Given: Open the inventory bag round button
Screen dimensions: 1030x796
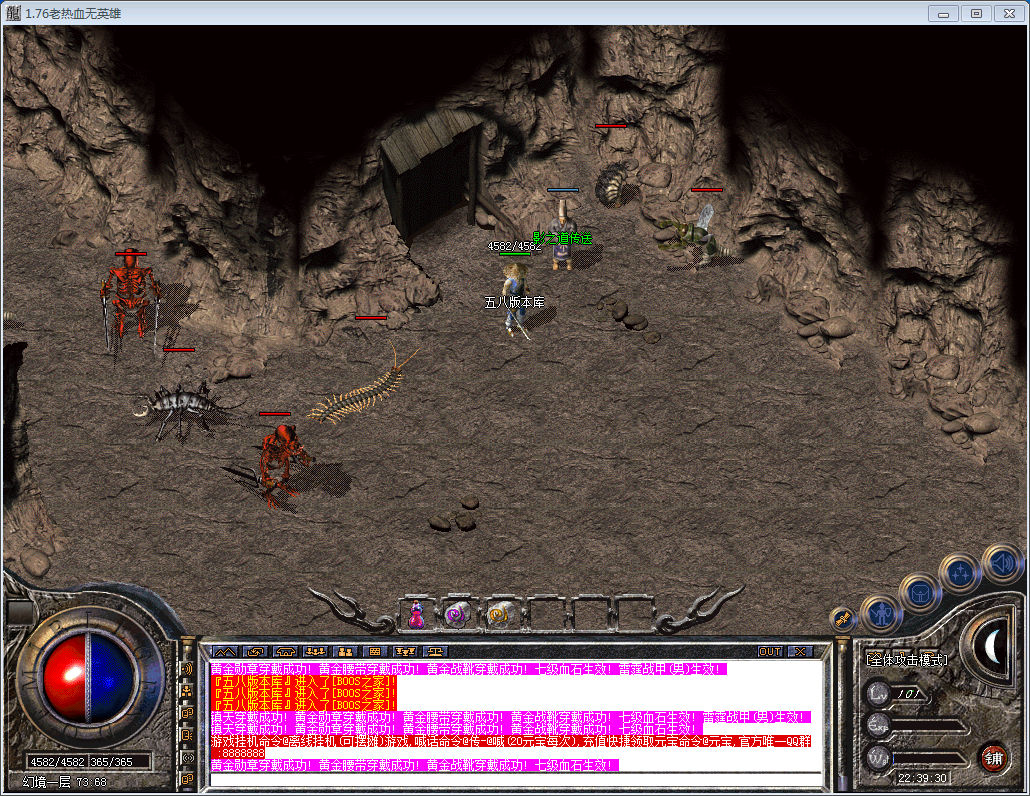Looking at the screenshot, I should pos(919,594).
